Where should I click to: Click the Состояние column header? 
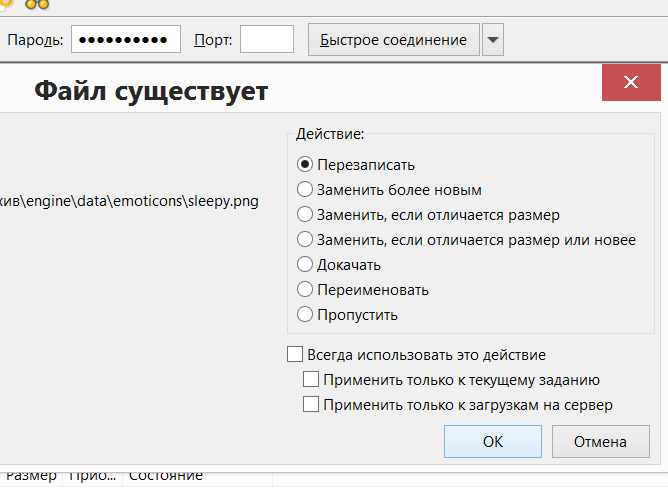click(166, 477)
